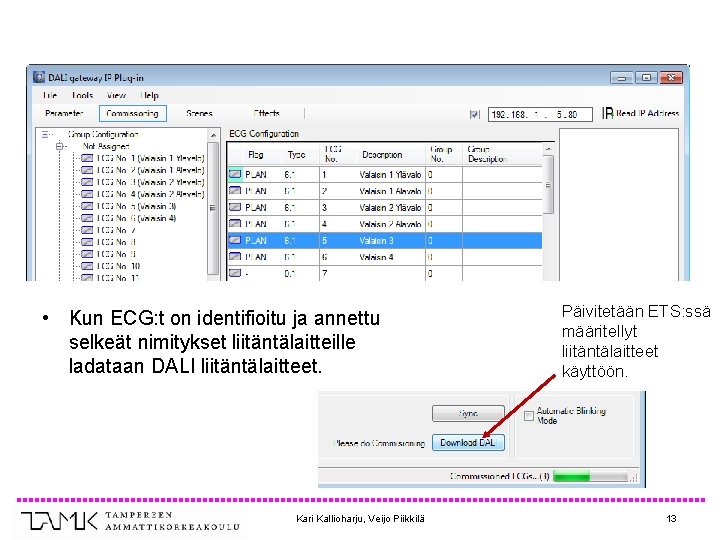Click the Sync button

(468, 413)
